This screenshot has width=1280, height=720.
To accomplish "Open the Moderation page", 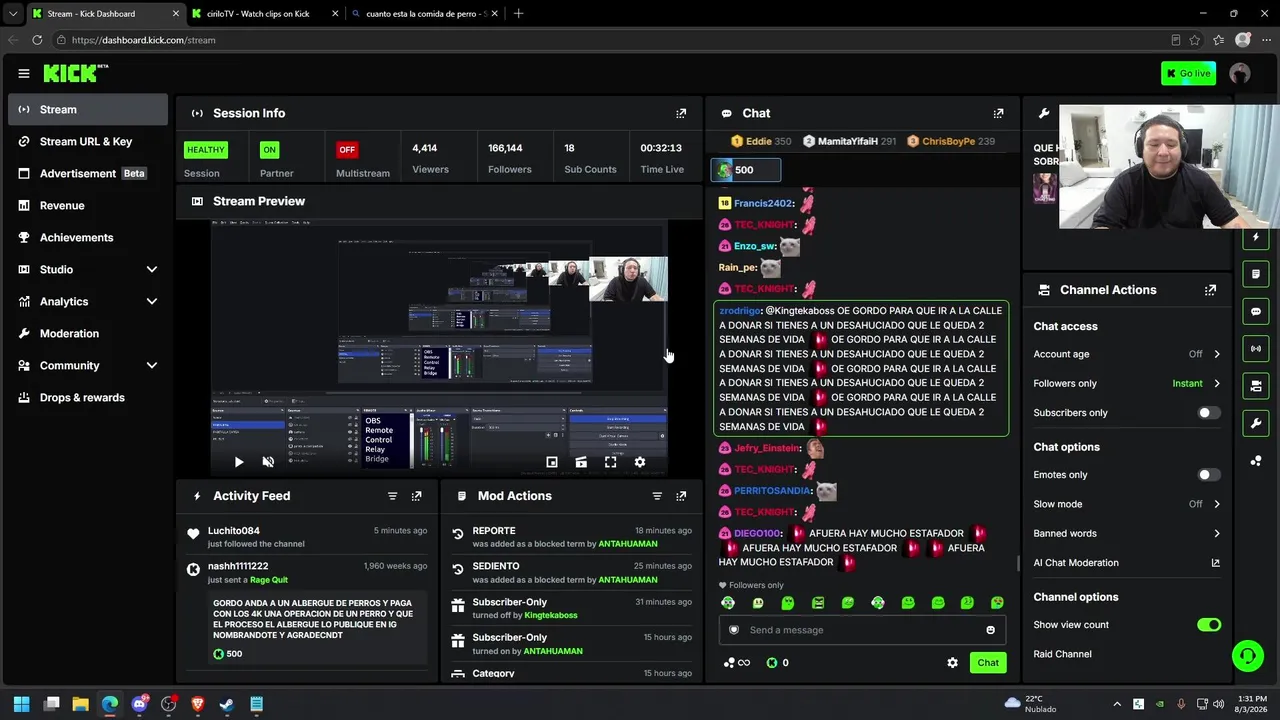I will pos(88,333).
